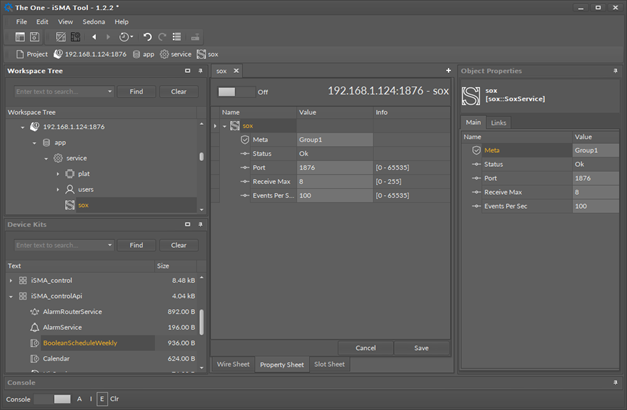Click the Port value field in Property Sheet

point(333,168)
